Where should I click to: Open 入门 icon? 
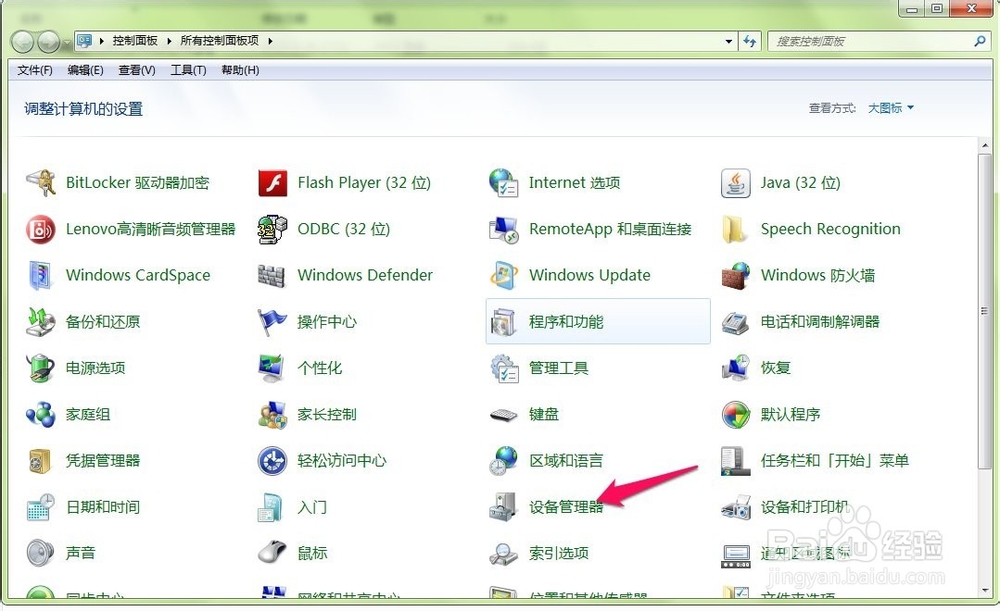pyautogui.click(x=270, y=507)
